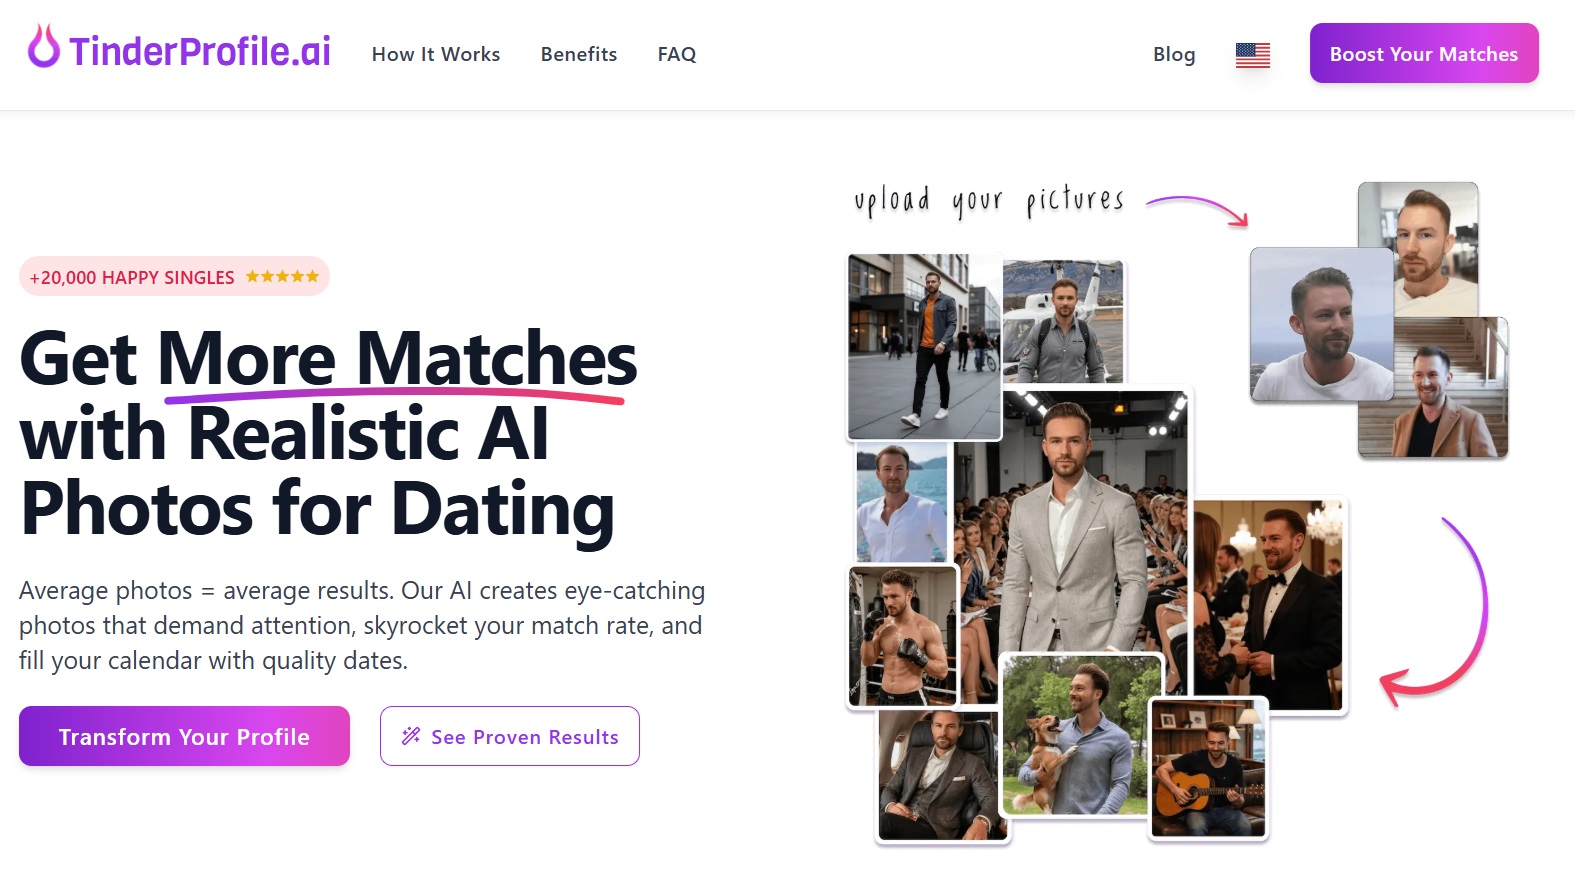Select the tuxedo man chandelier photo
The height and width of the screenshot is (885, 1575).
1270,605
